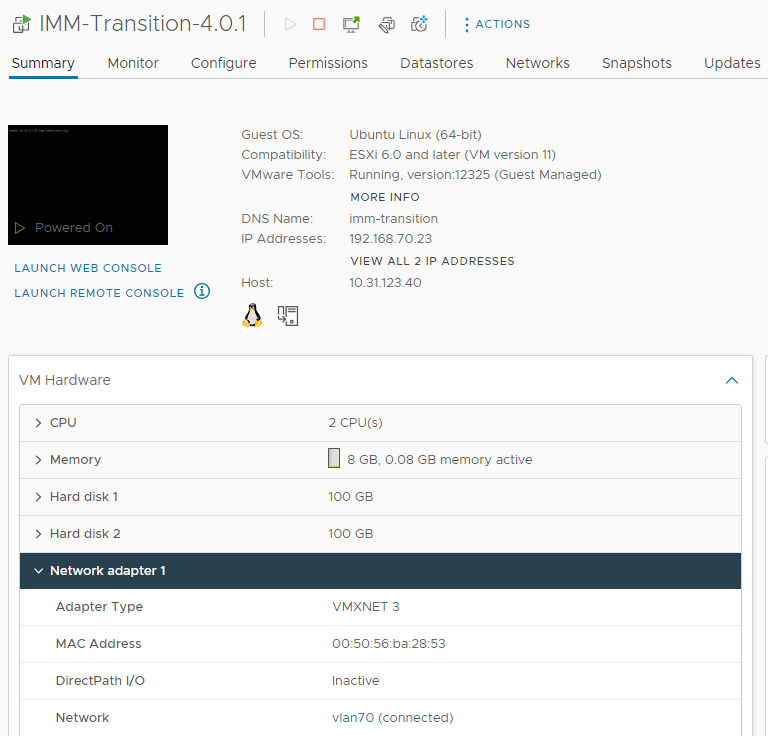Viewport: 768px width, 736px height.
Task: Click Hard disk 1 100 GB value
Action: pos(351,497)
